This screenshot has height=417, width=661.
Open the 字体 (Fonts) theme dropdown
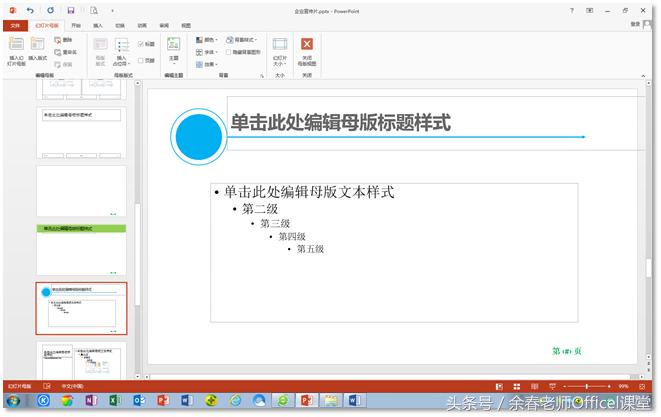coord(207,52)
